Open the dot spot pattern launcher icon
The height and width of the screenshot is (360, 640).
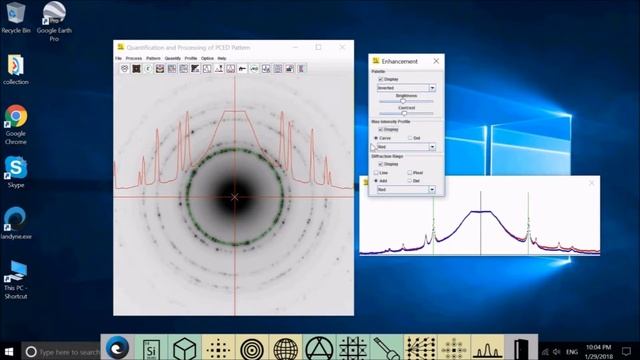point(218,349)
